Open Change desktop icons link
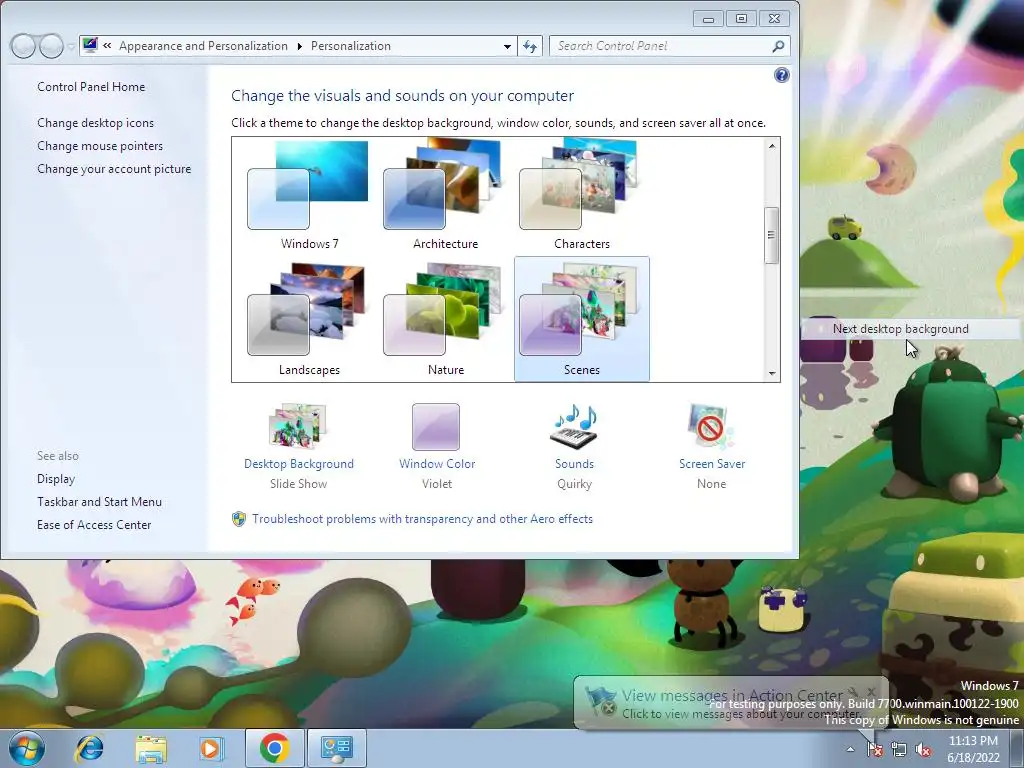This screenshot has height=768, width=1024. (x=95, y=123)
